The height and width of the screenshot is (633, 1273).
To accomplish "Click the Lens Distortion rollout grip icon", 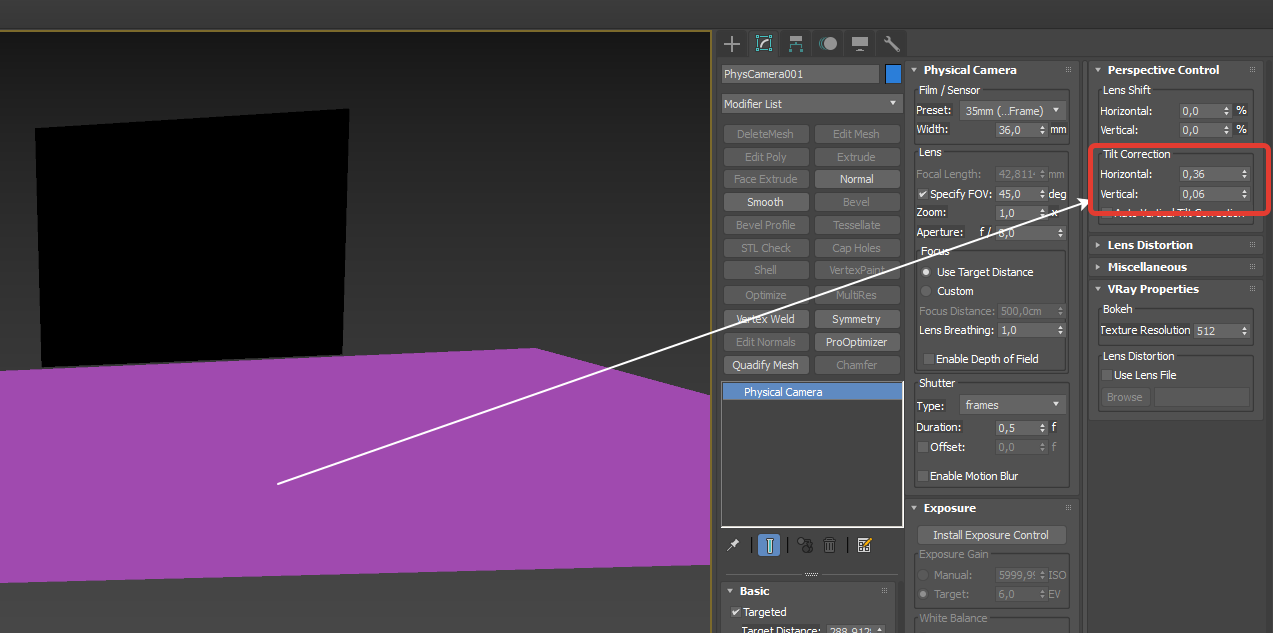I will click(x=1253, y=245).
